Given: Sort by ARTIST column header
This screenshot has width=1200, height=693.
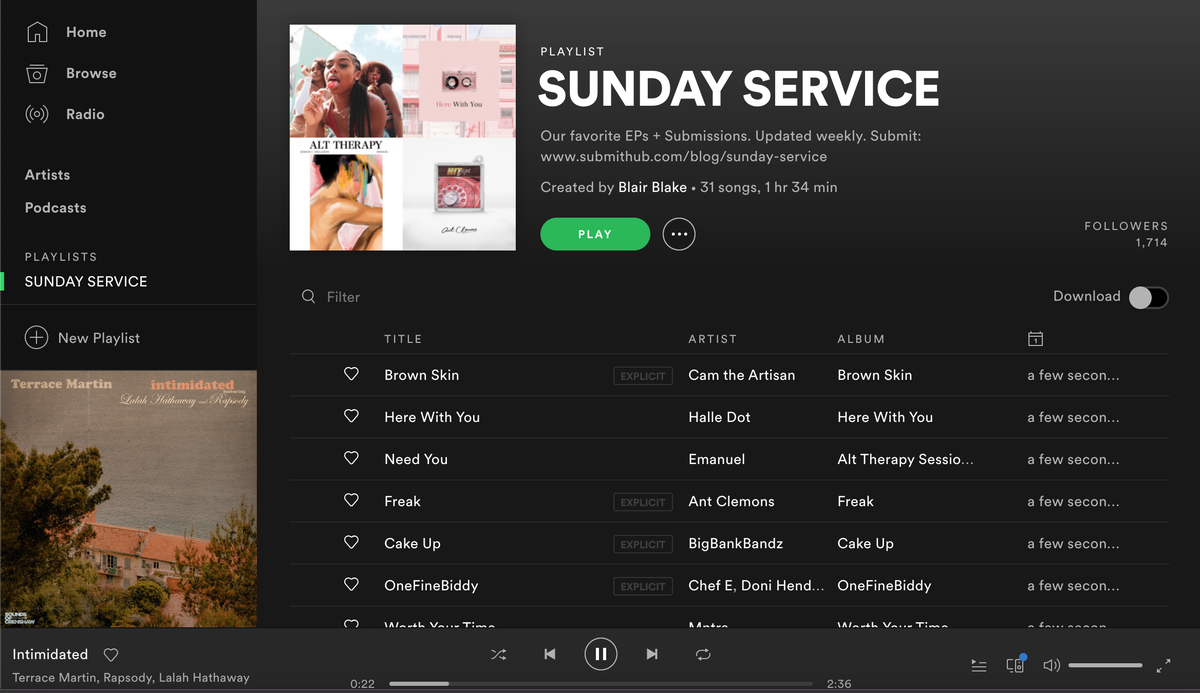Looking at the screenshot, I should pos(713,339).
